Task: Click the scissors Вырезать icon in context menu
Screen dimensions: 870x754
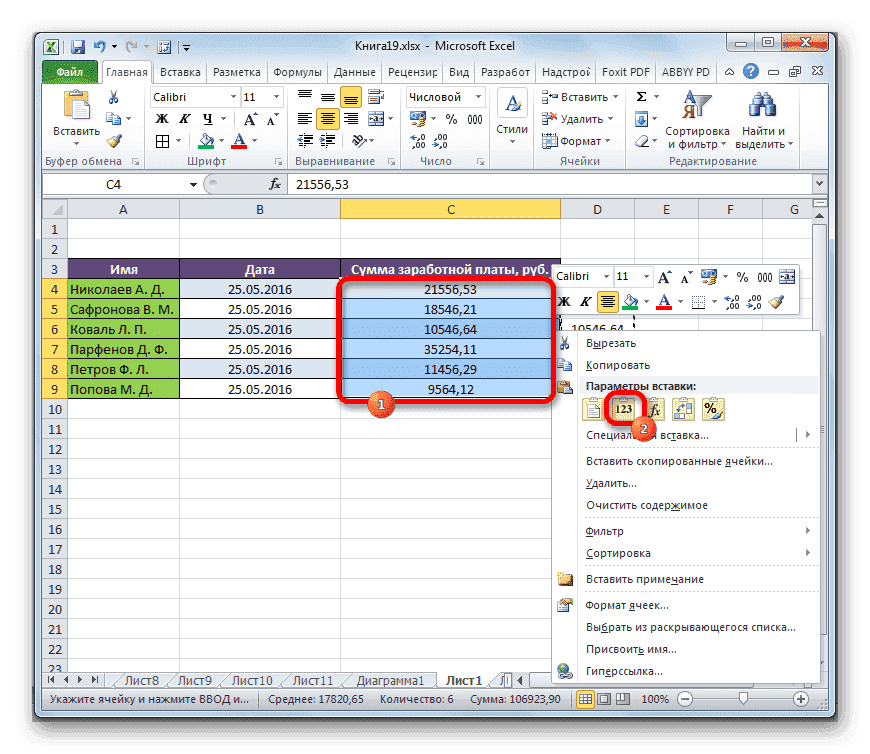Action: click(566, 342)
